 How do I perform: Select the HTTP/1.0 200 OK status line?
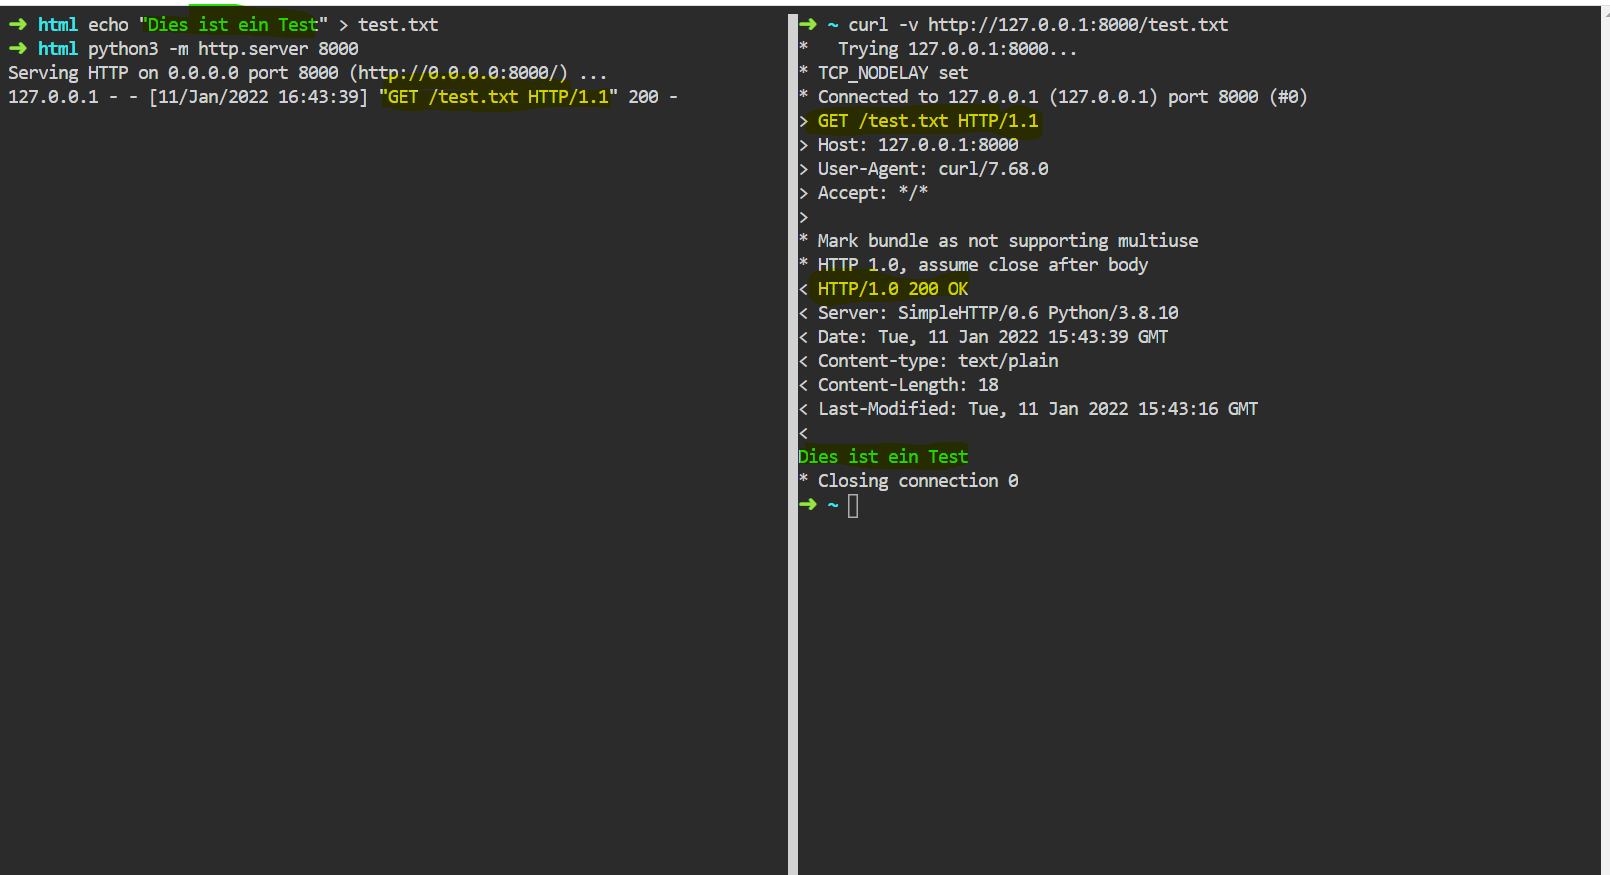892,289
